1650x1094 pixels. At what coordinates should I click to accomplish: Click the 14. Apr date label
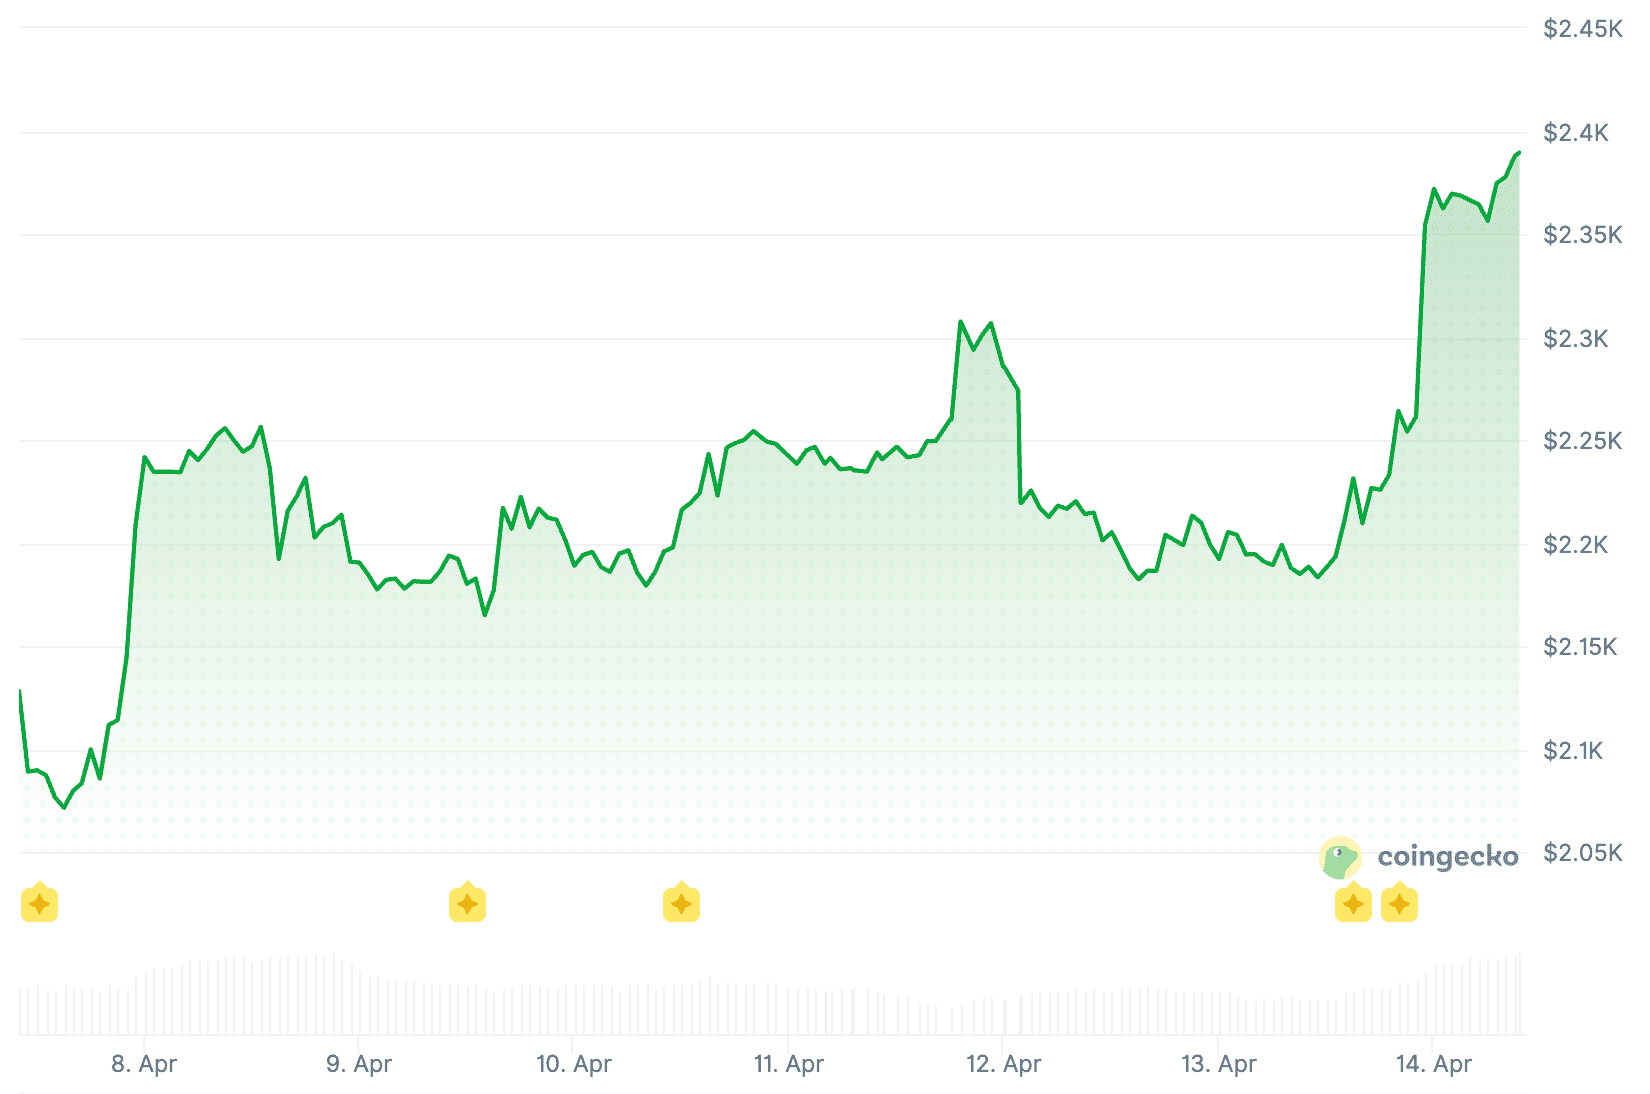(x=1434, y=1064)
